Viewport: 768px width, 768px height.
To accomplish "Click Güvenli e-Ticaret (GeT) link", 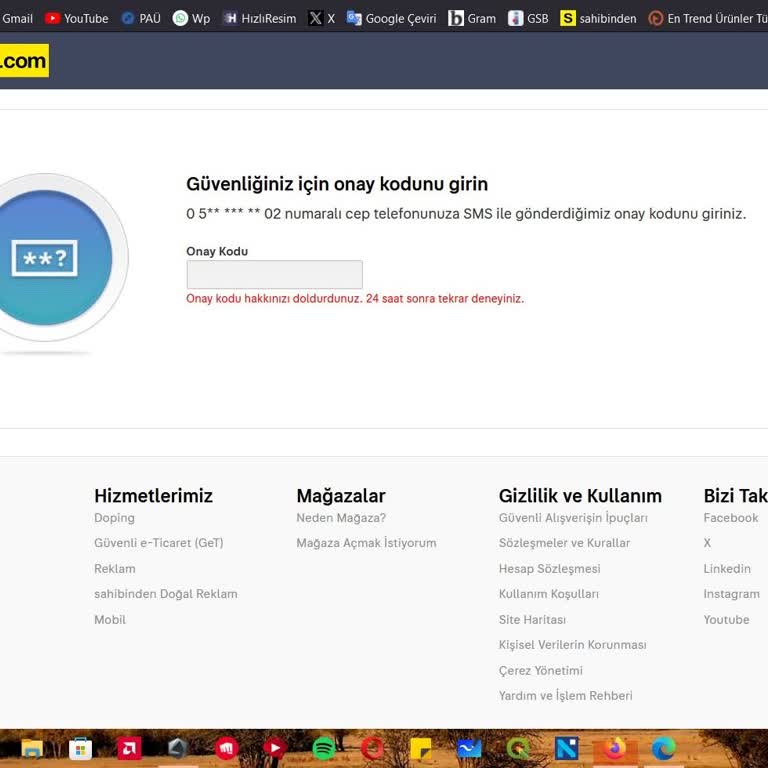I will click(x=158, y=543).
